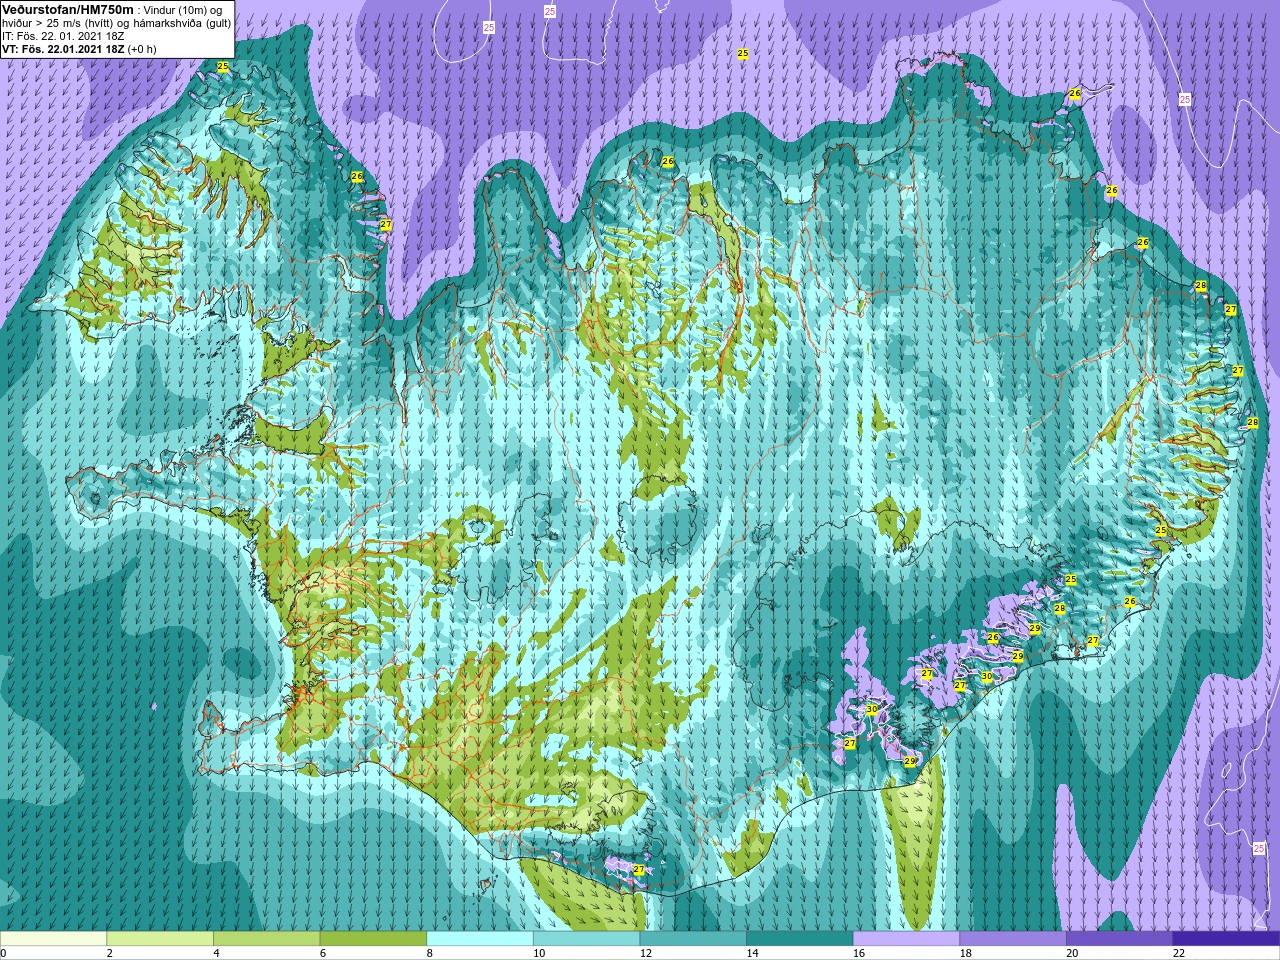This screenshot has height=960, width=1280.
Task: Click the legend tick label '6'
Action: click(x=323, y=953)
